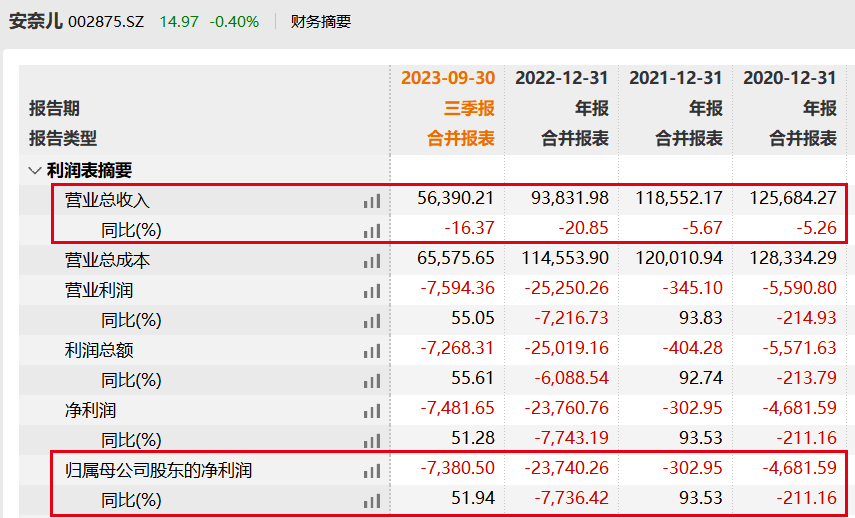
Task: Click the orange 合并报表 label under 三季报
Action: pos(461,138)
